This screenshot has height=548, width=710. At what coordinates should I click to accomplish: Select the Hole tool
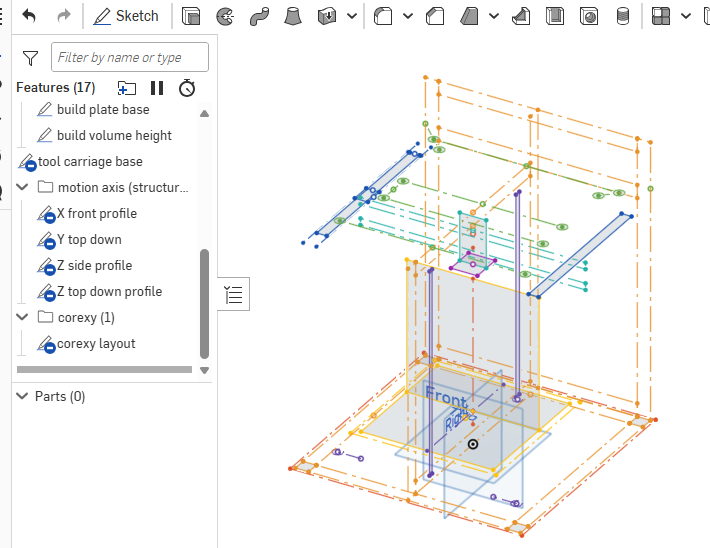pyautogui.click(x=590, y=16)
